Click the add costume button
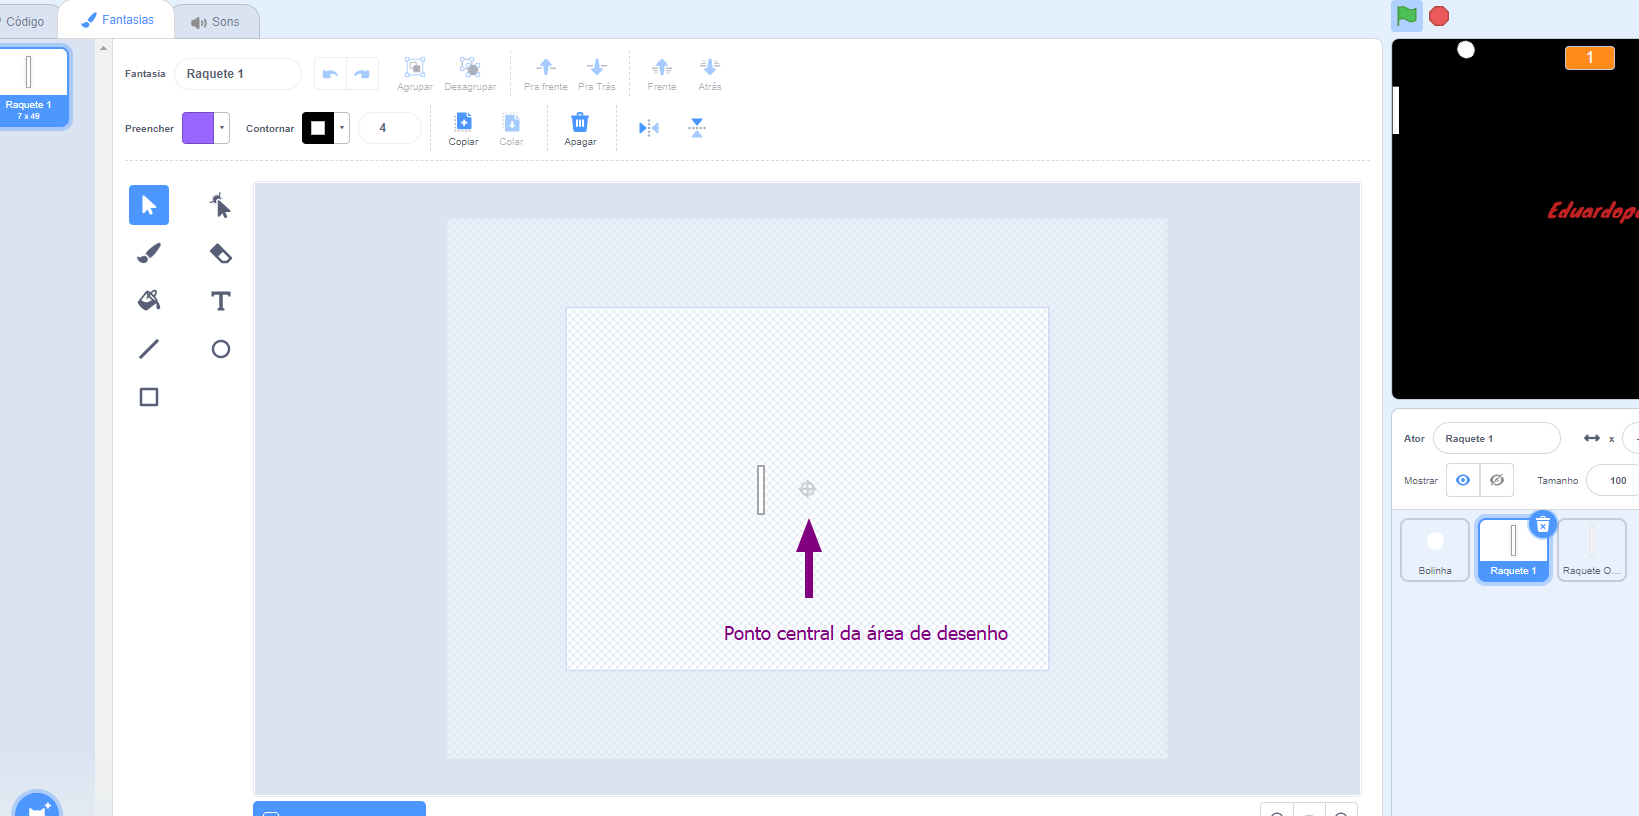The image size is (1639, 816). (x=38, y=806)
